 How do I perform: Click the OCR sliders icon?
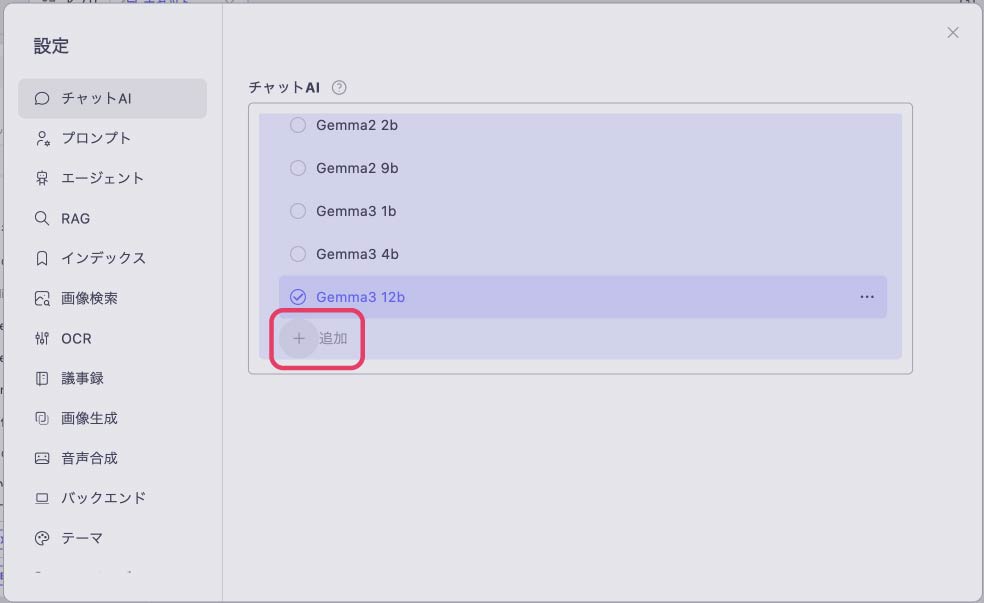42,338
